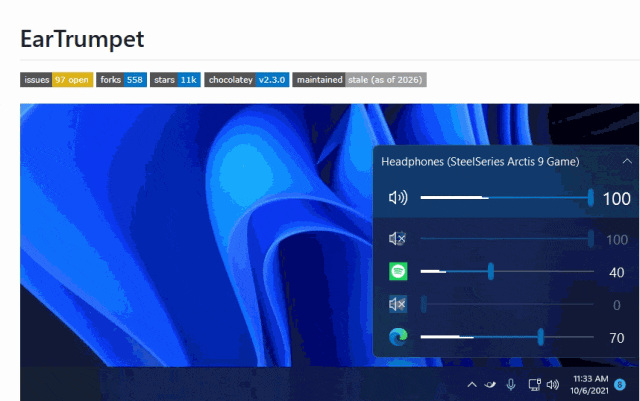Unmute the app row showing 0
The image size is (640, 401).
(398, 304)
